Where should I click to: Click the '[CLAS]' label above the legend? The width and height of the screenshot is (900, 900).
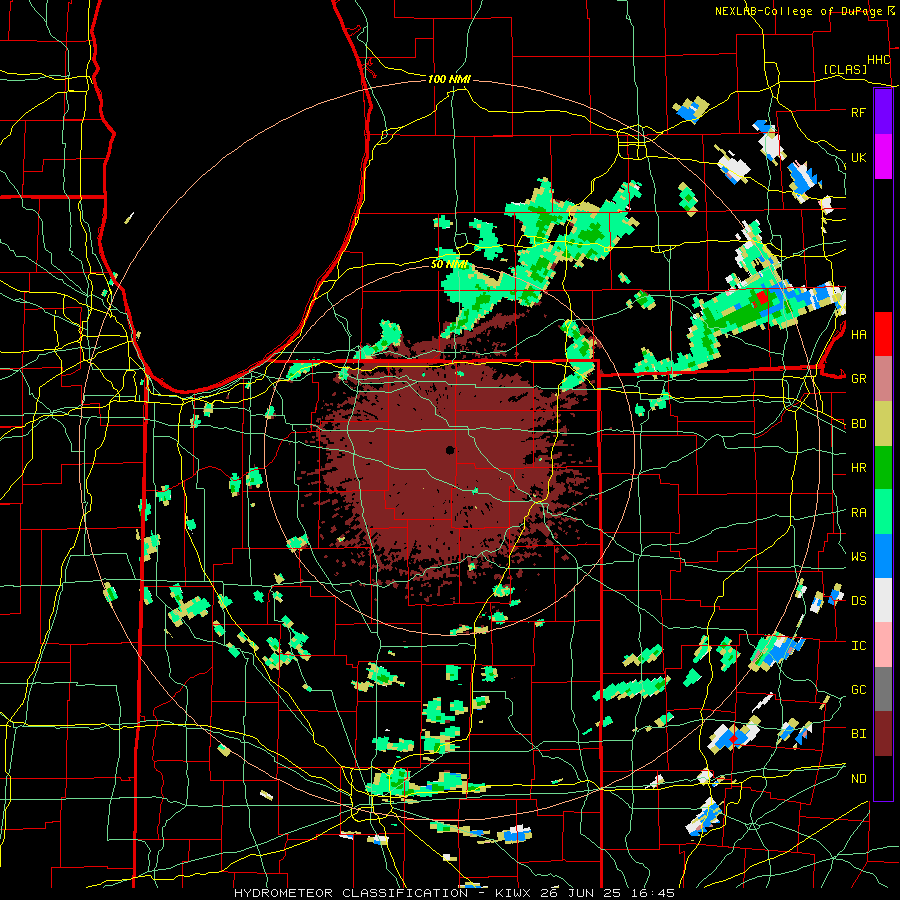point(845,69)
